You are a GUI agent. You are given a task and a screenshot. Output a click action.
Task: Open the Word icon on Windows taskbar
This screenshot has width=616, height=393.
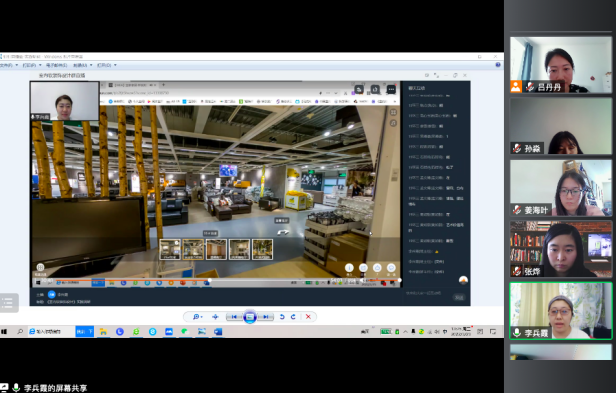pyautogui.click(x=218, y=332)
